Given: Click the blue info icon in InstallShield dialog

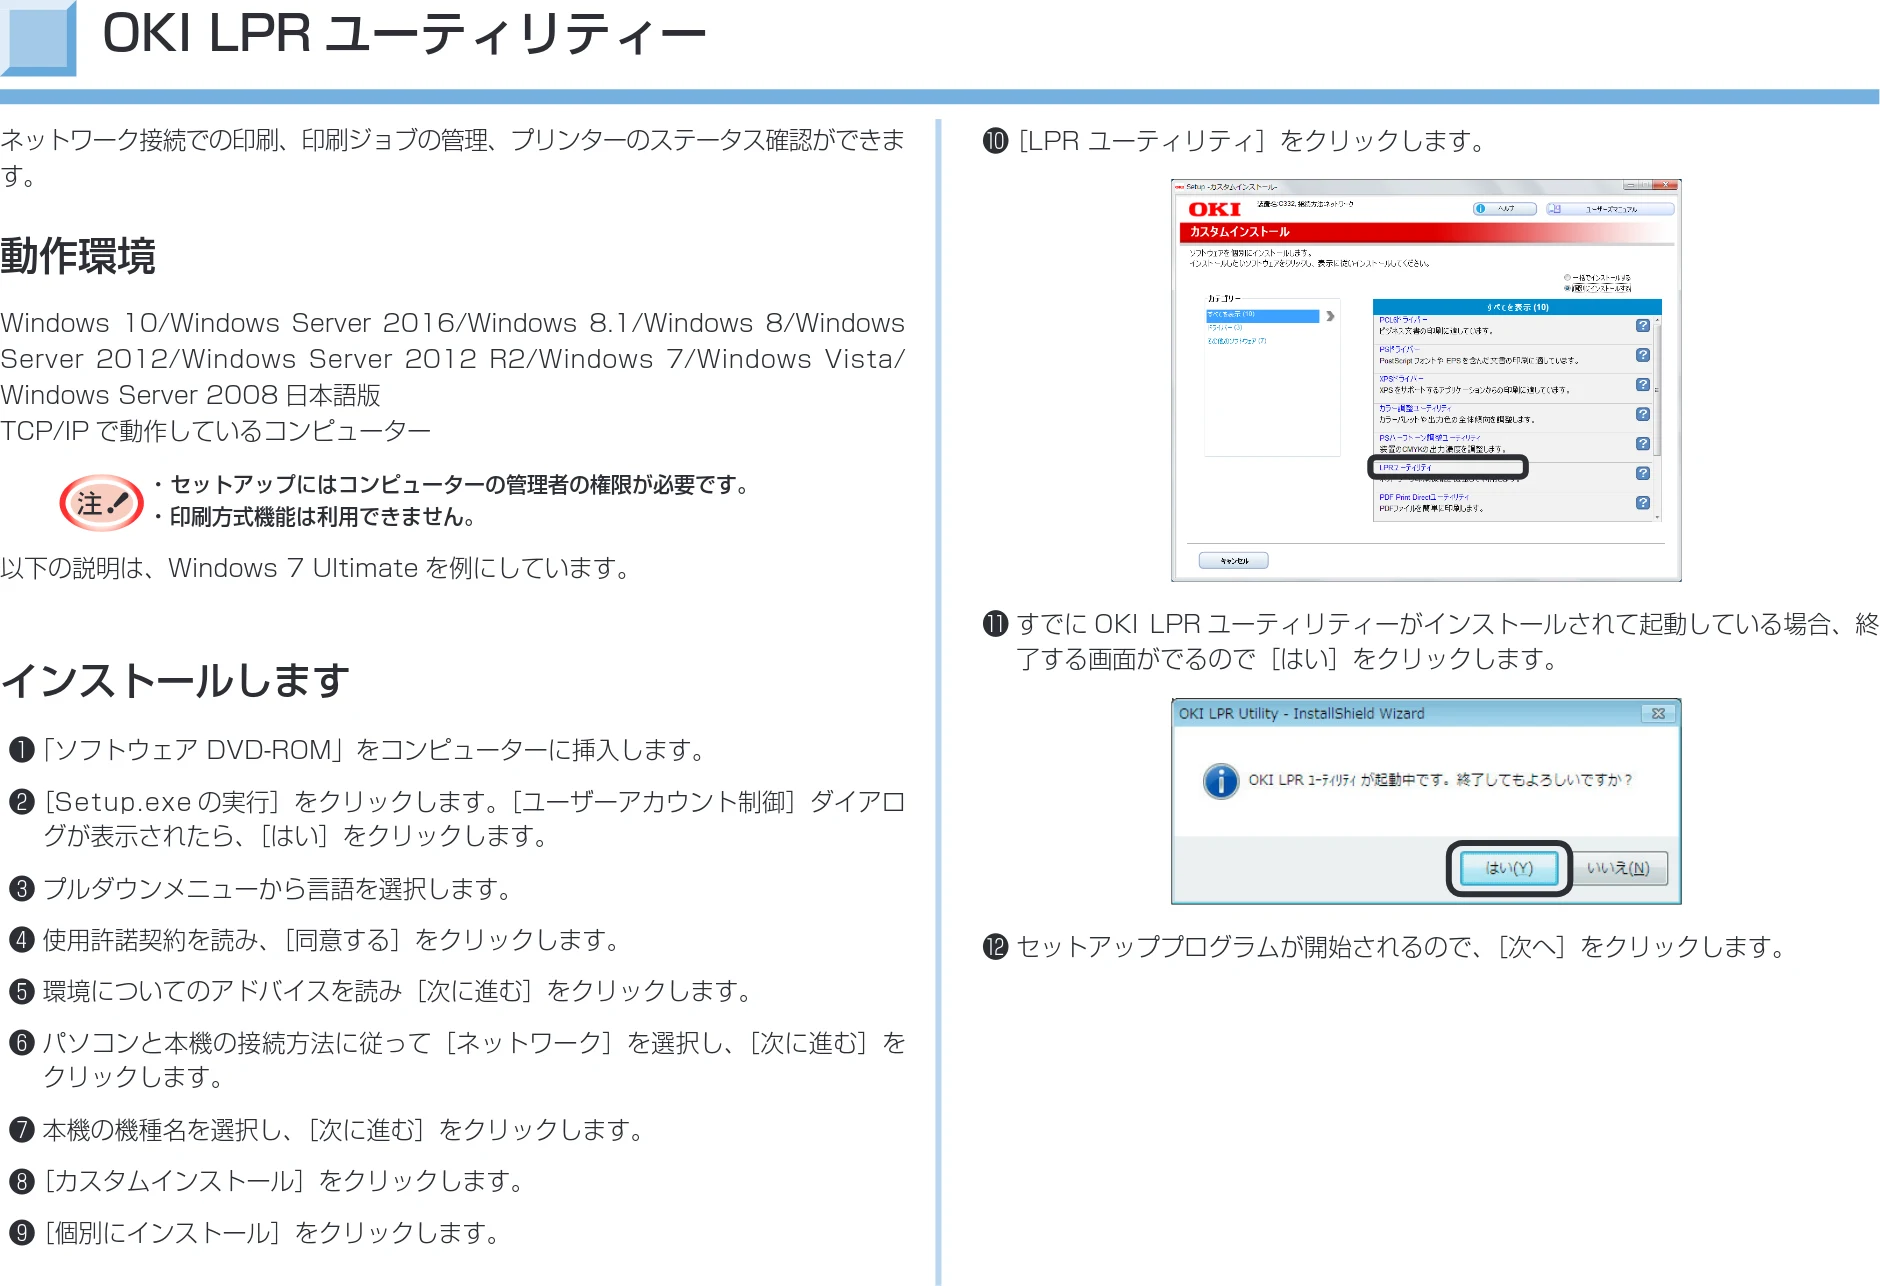Looking at the screenshot, I should (1220, 780).
